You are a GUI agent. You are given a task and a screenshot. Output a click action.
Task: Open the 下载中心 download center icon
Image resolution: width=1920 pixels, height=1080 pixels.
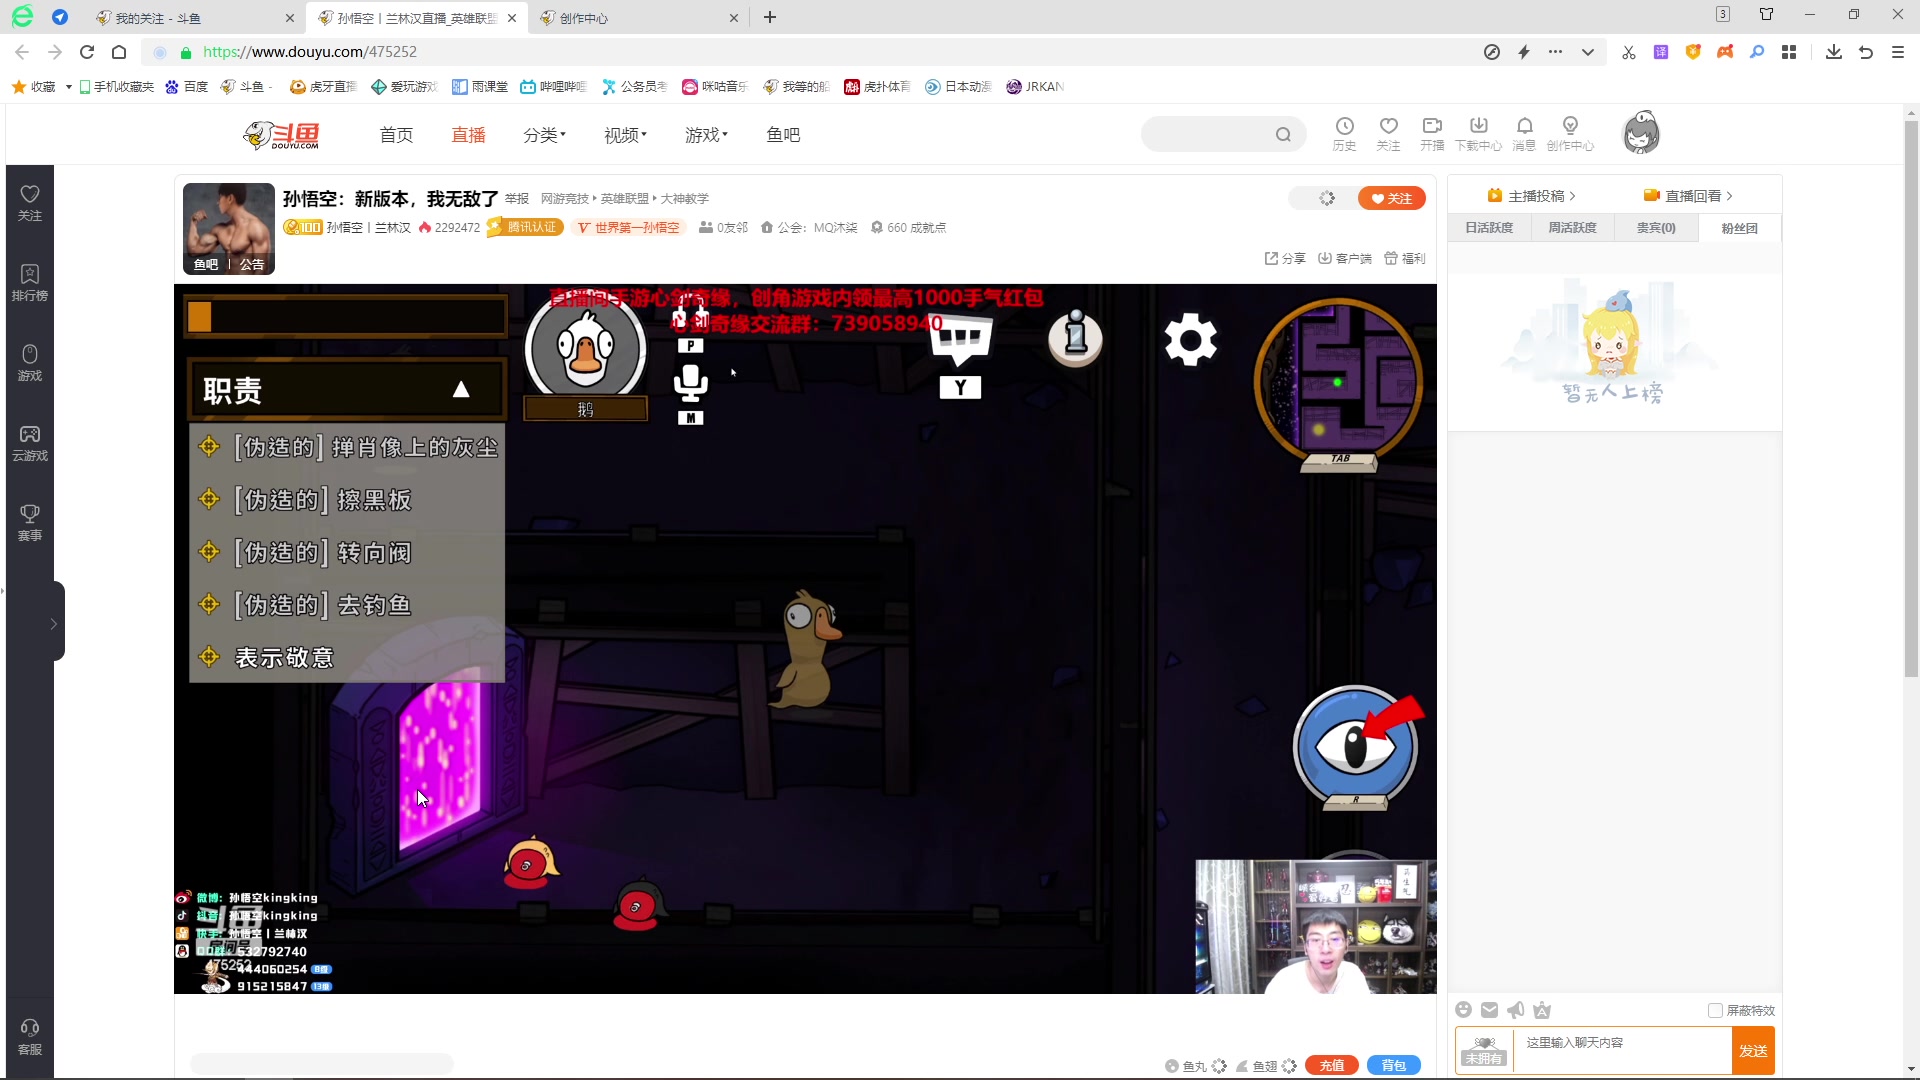(1478, 133)
